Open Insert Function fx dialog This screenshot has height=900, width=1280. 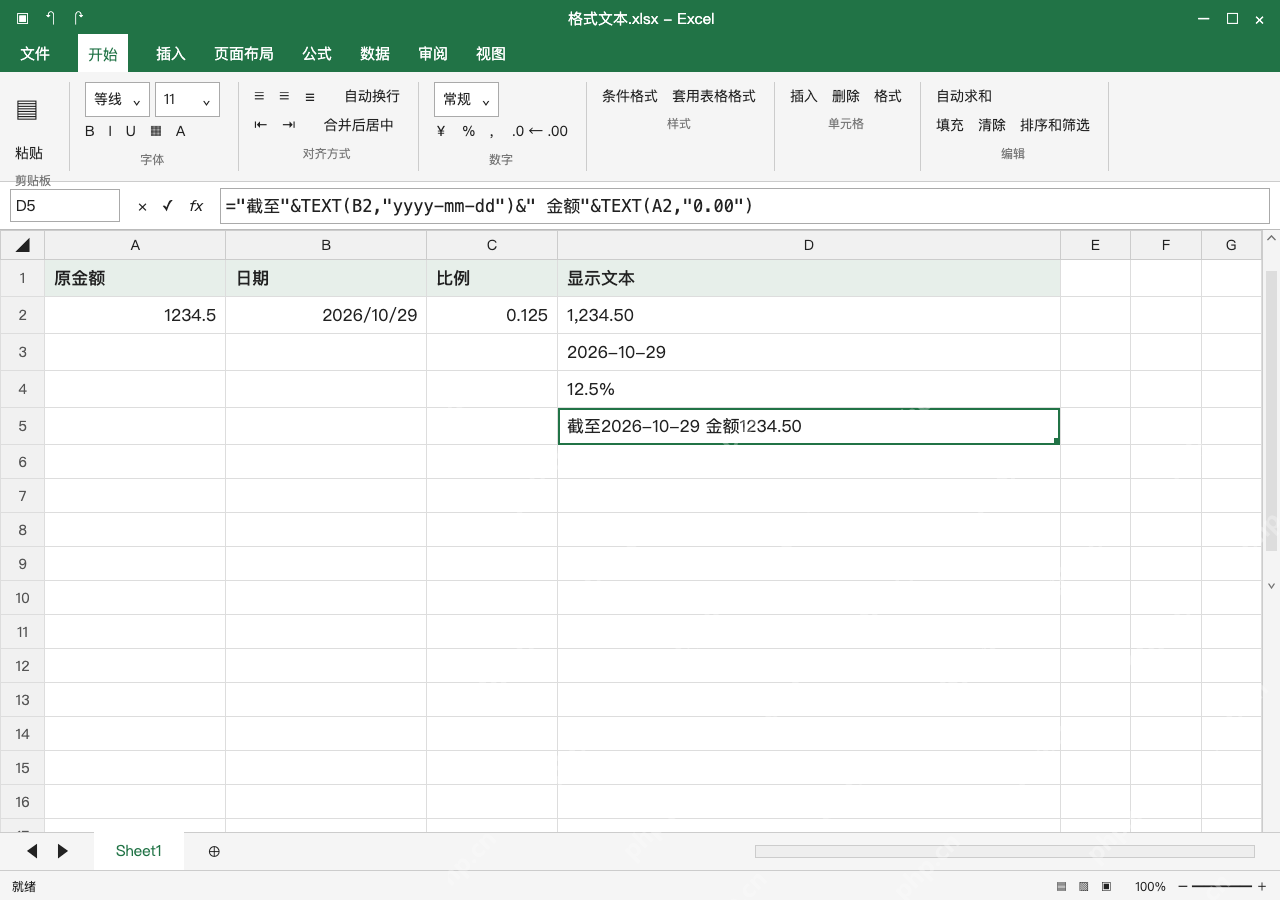(x=196, y=206)
